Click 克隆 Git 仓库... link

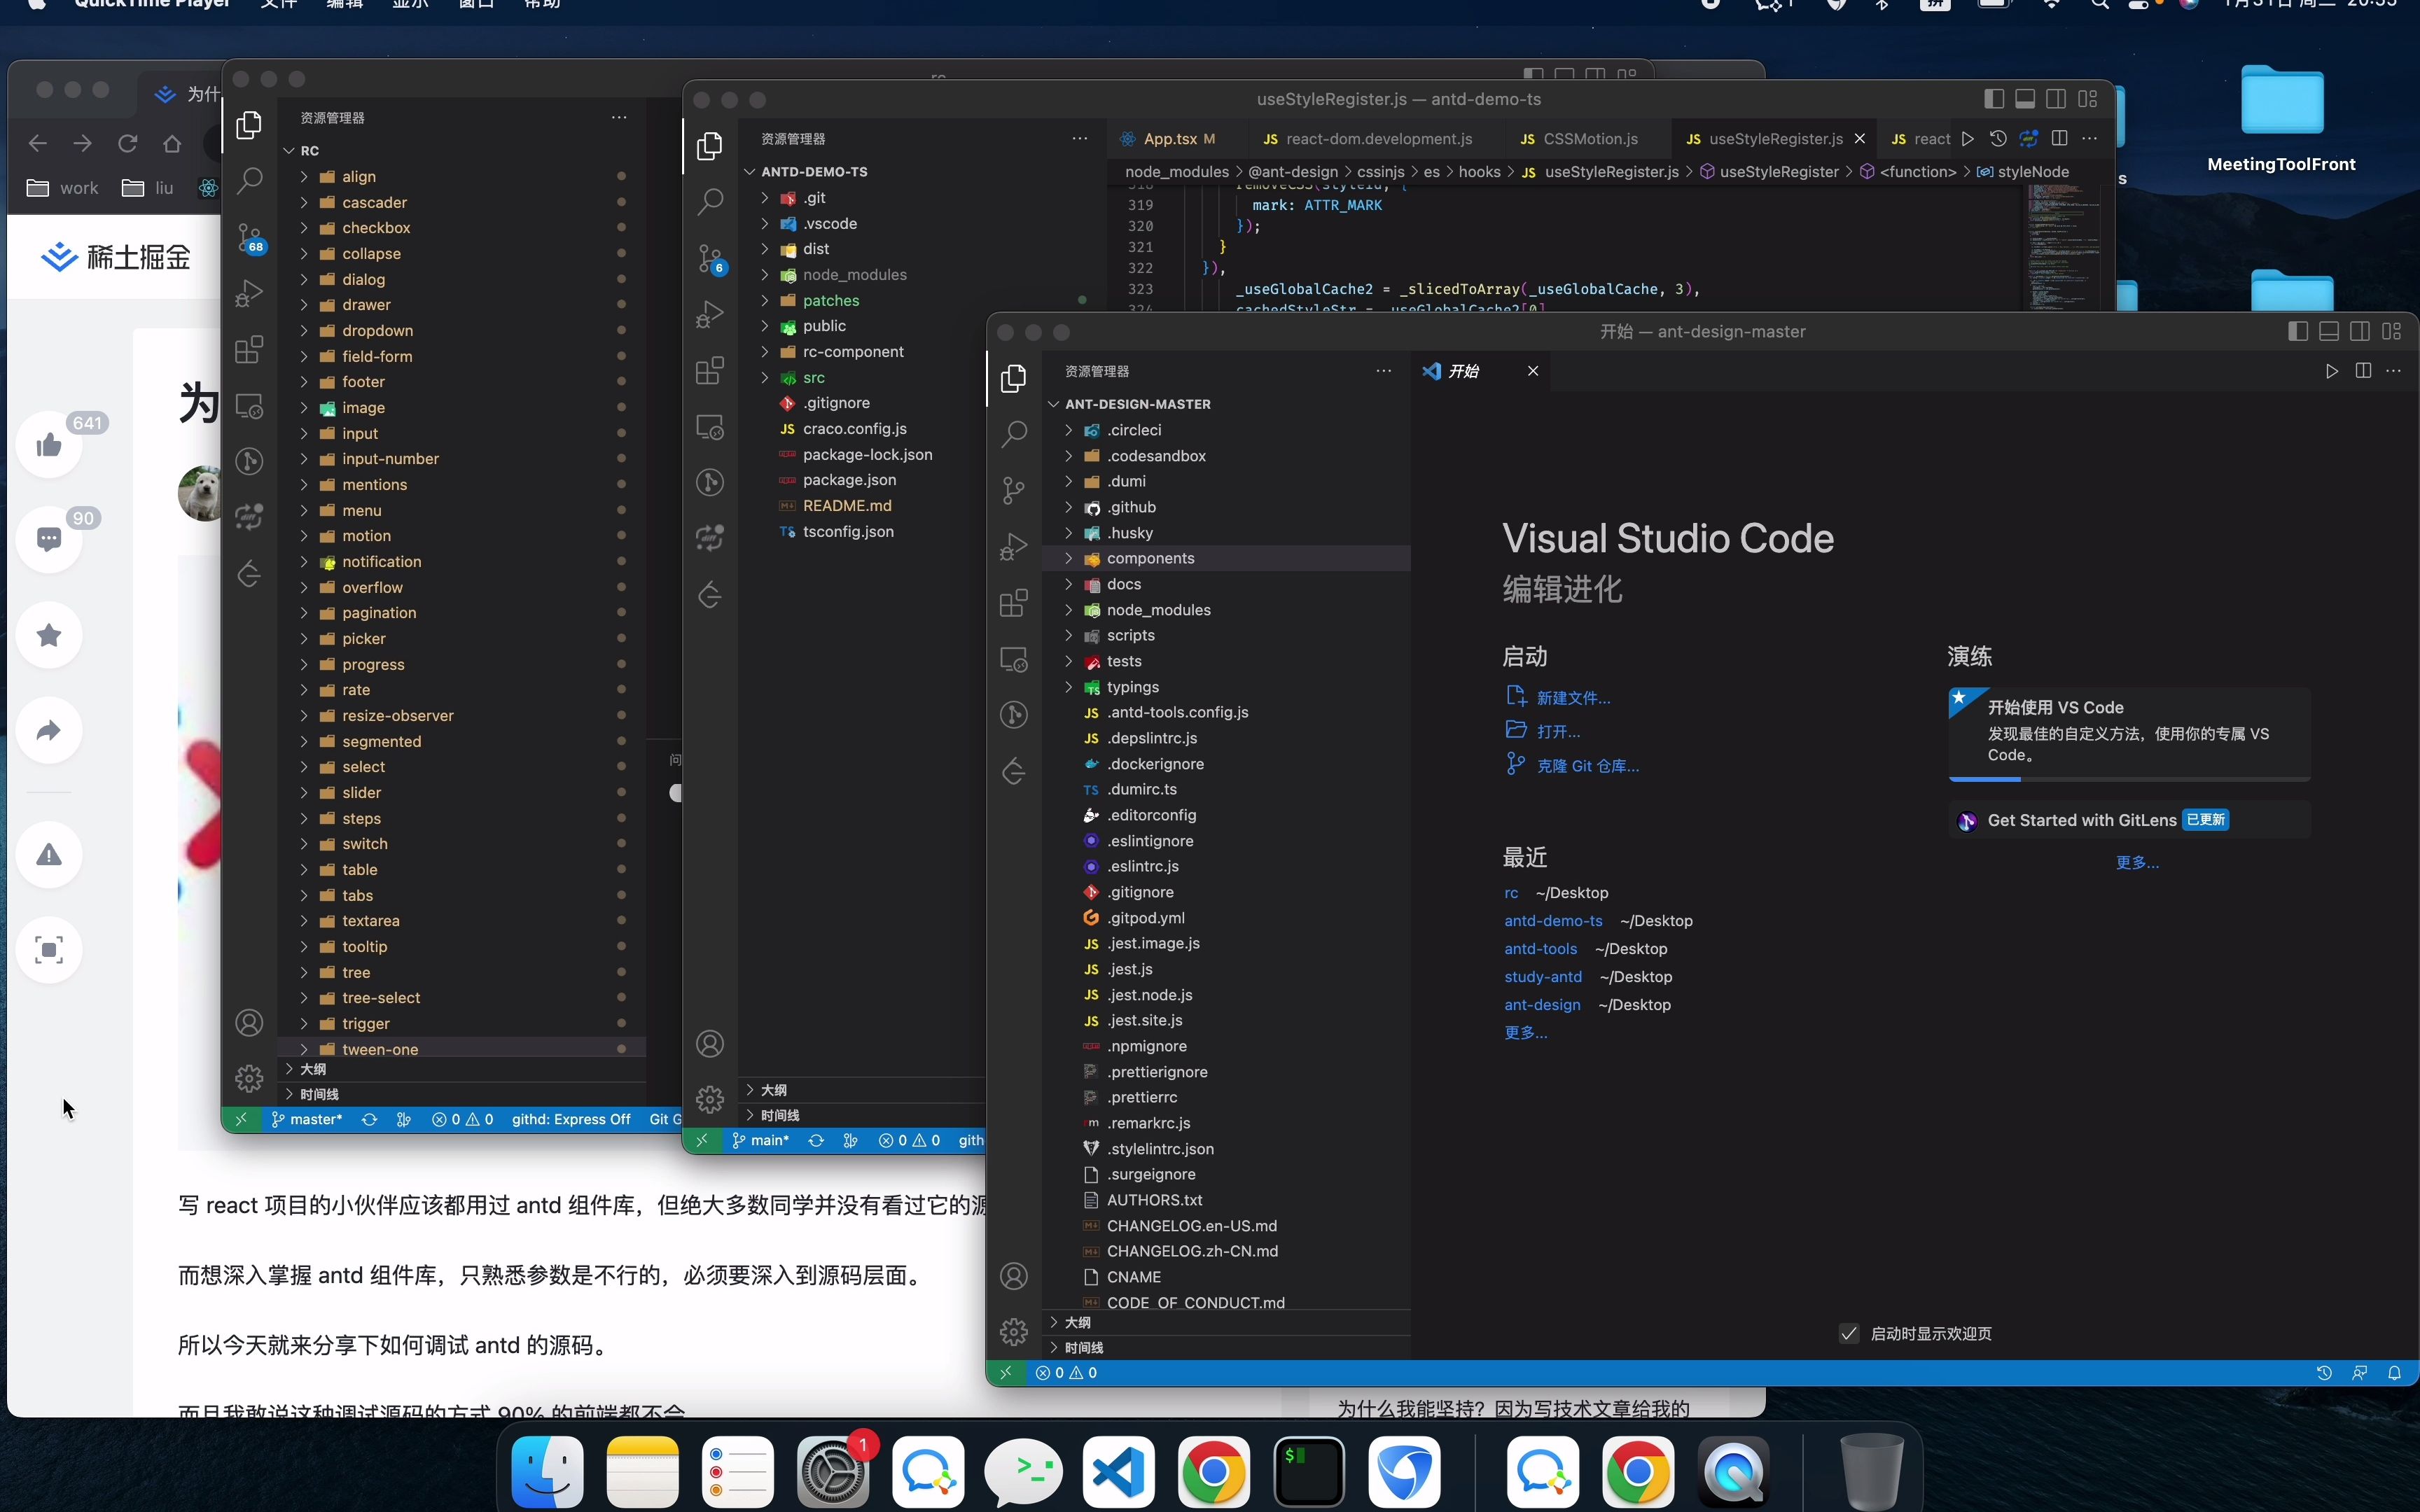pos(1587,766)
